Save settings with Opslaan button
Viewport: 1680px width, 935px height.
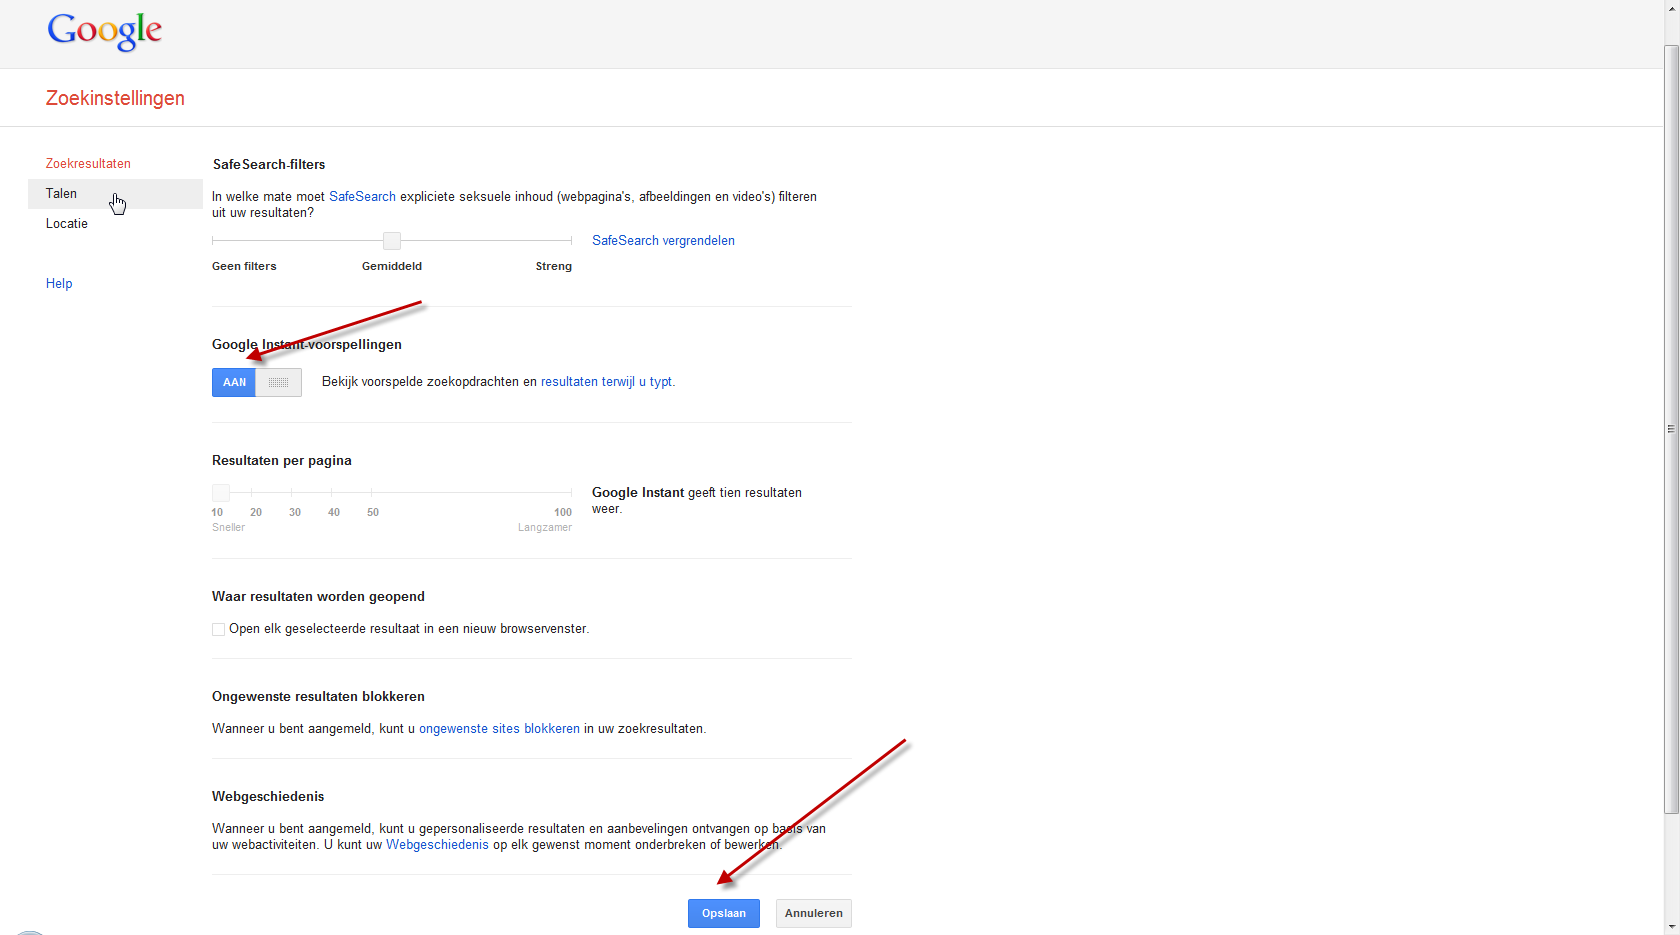(724, 913)
